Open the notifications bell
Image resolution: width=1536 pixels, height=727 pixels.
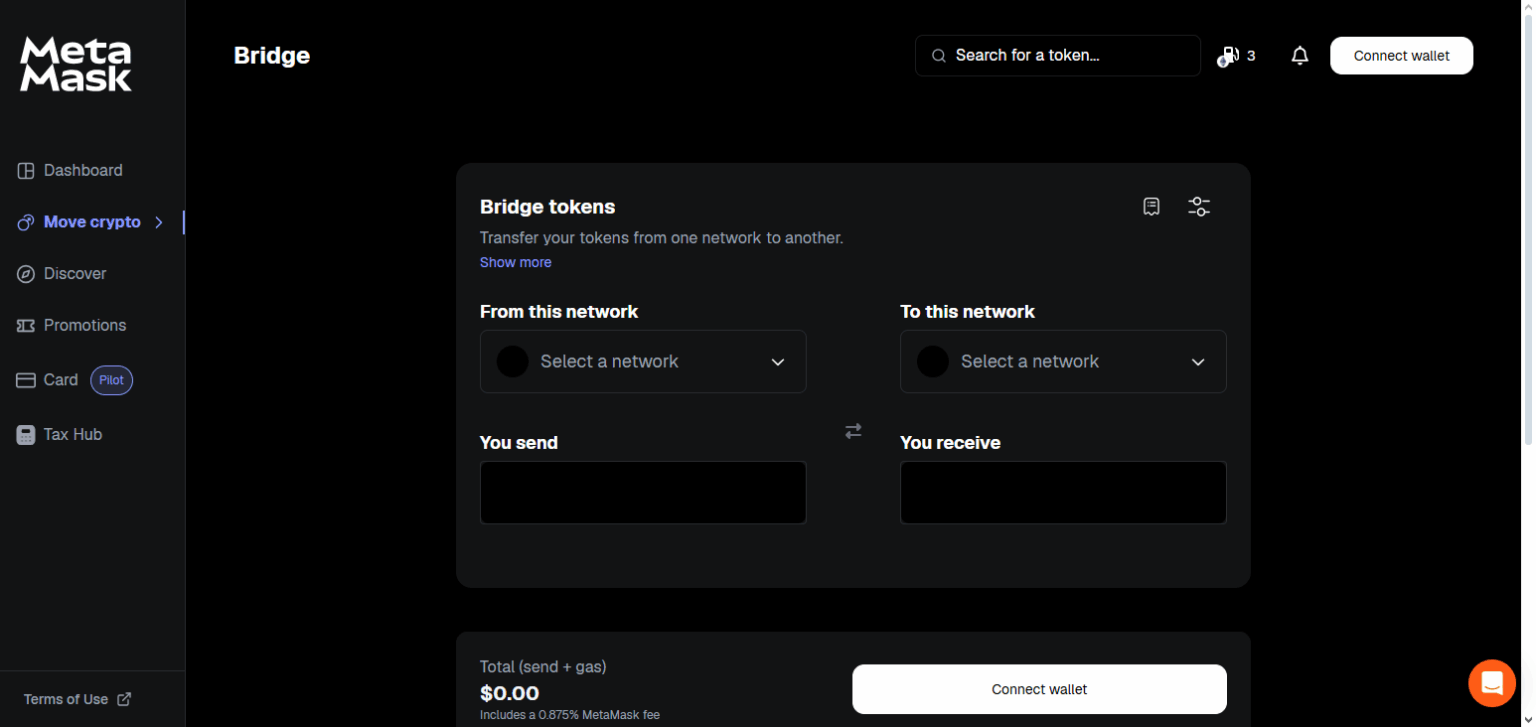[x=1299, y=55]
